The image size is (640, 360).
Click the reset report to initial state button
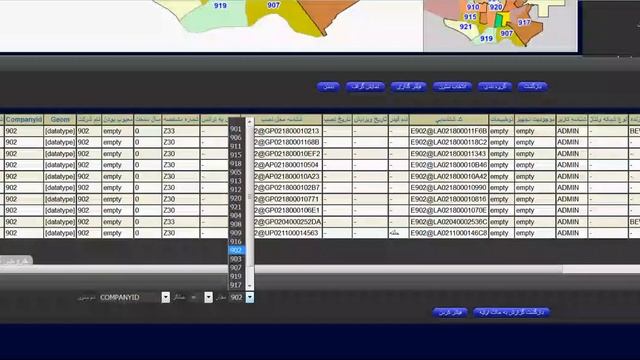[x=511, y=312]
